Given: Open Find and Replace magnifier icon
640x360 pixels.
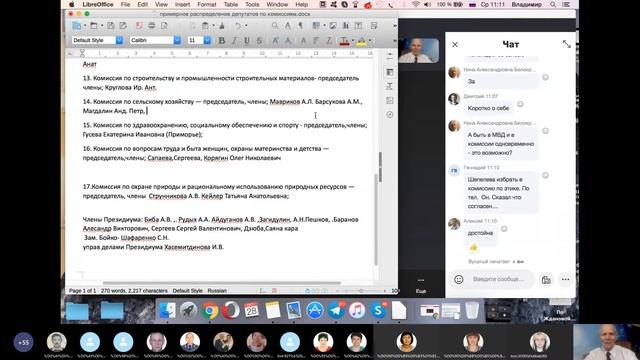Looking at the screenshot, I should click(275, 26).
